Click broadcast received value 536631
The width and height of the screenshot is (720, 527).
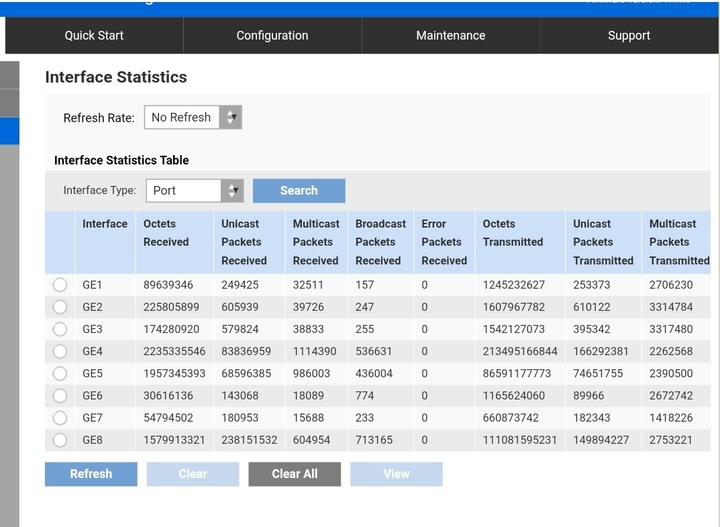374,351
